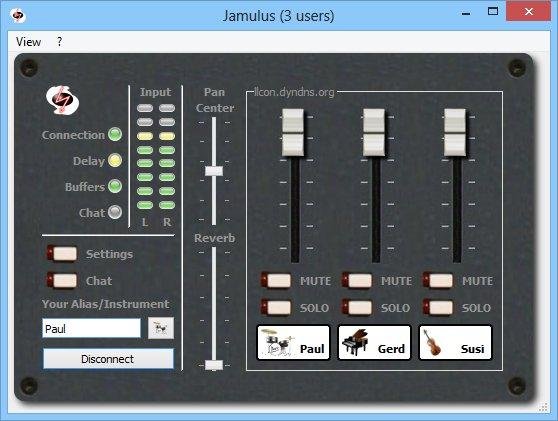Click the Pan slider handle
The width and height of the screenshot is (558, 421).
(x=214, y=171)
